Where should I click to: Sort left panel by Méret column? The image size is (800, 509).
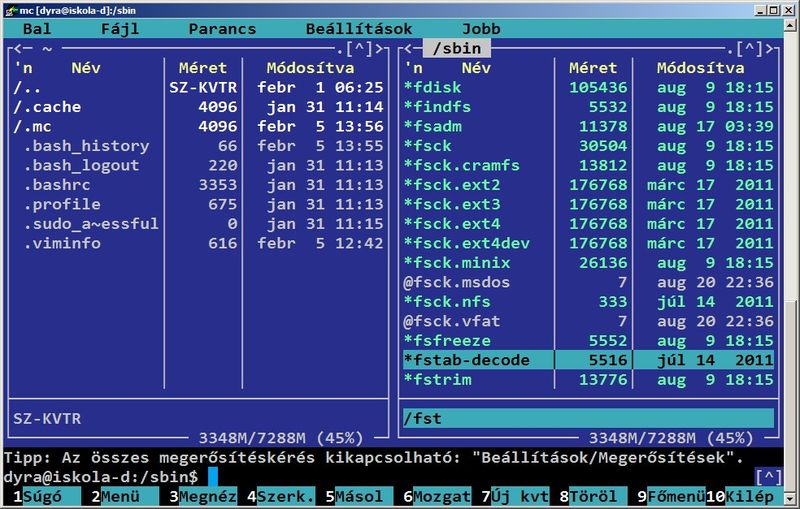coord(203,68)
